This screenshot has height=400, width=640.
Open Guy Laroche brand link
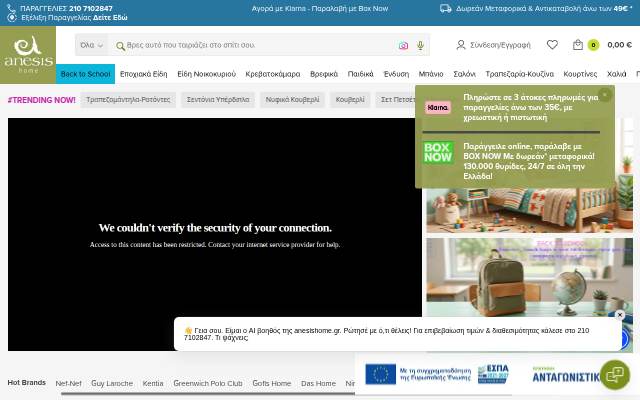(x=112, y=383)
